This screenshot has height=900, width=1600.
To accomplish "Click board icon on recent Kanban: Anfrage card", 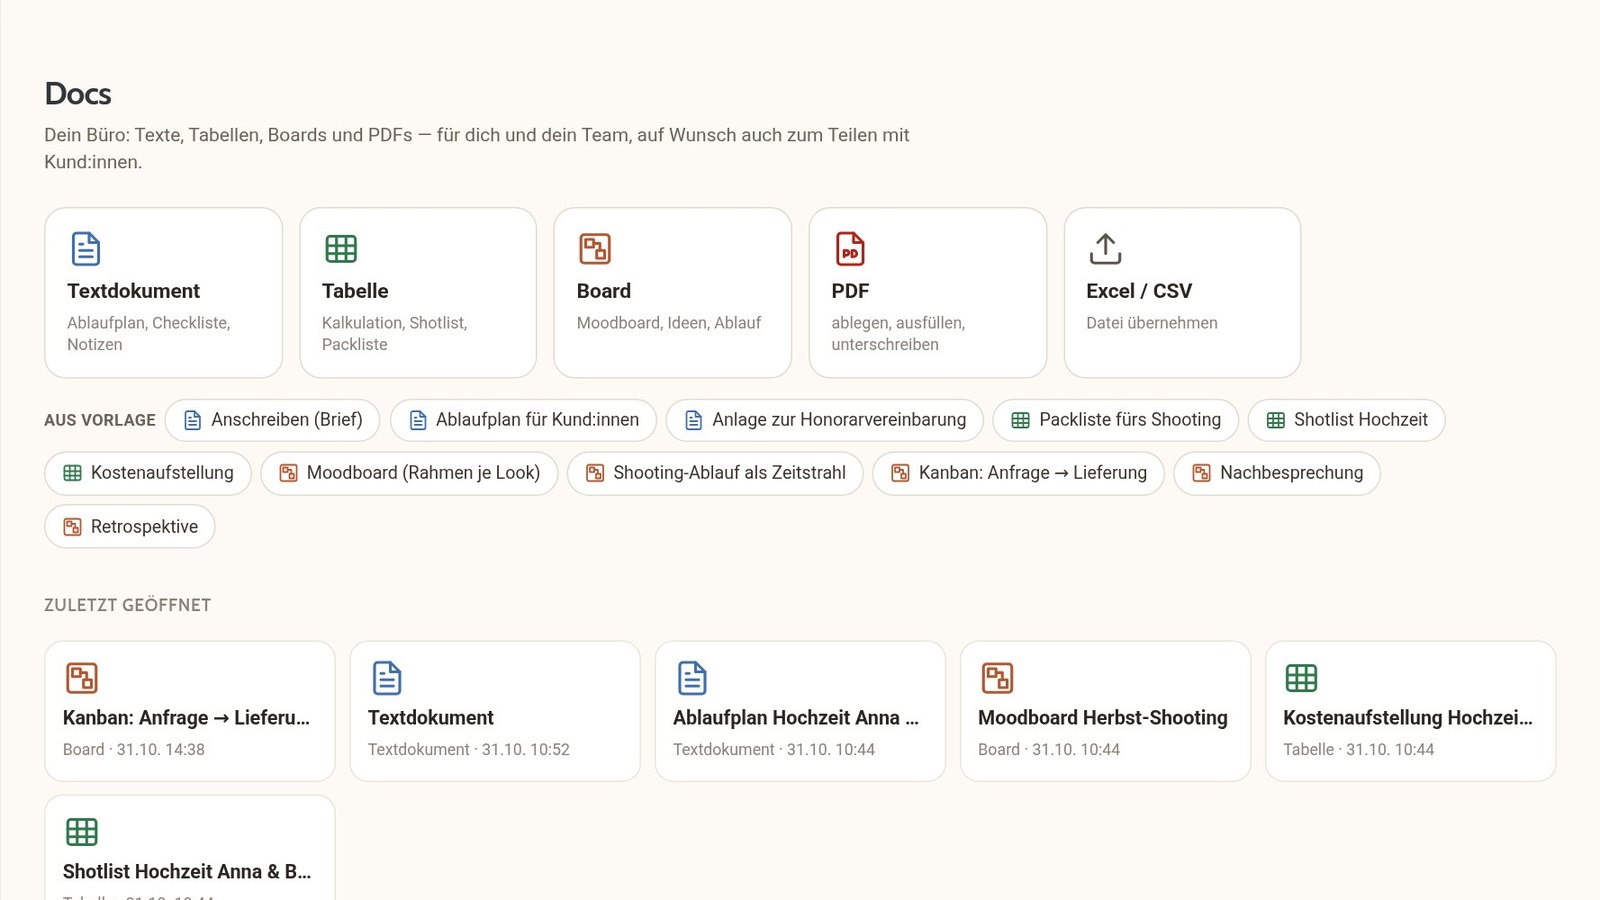I will [x=82, y=678].
